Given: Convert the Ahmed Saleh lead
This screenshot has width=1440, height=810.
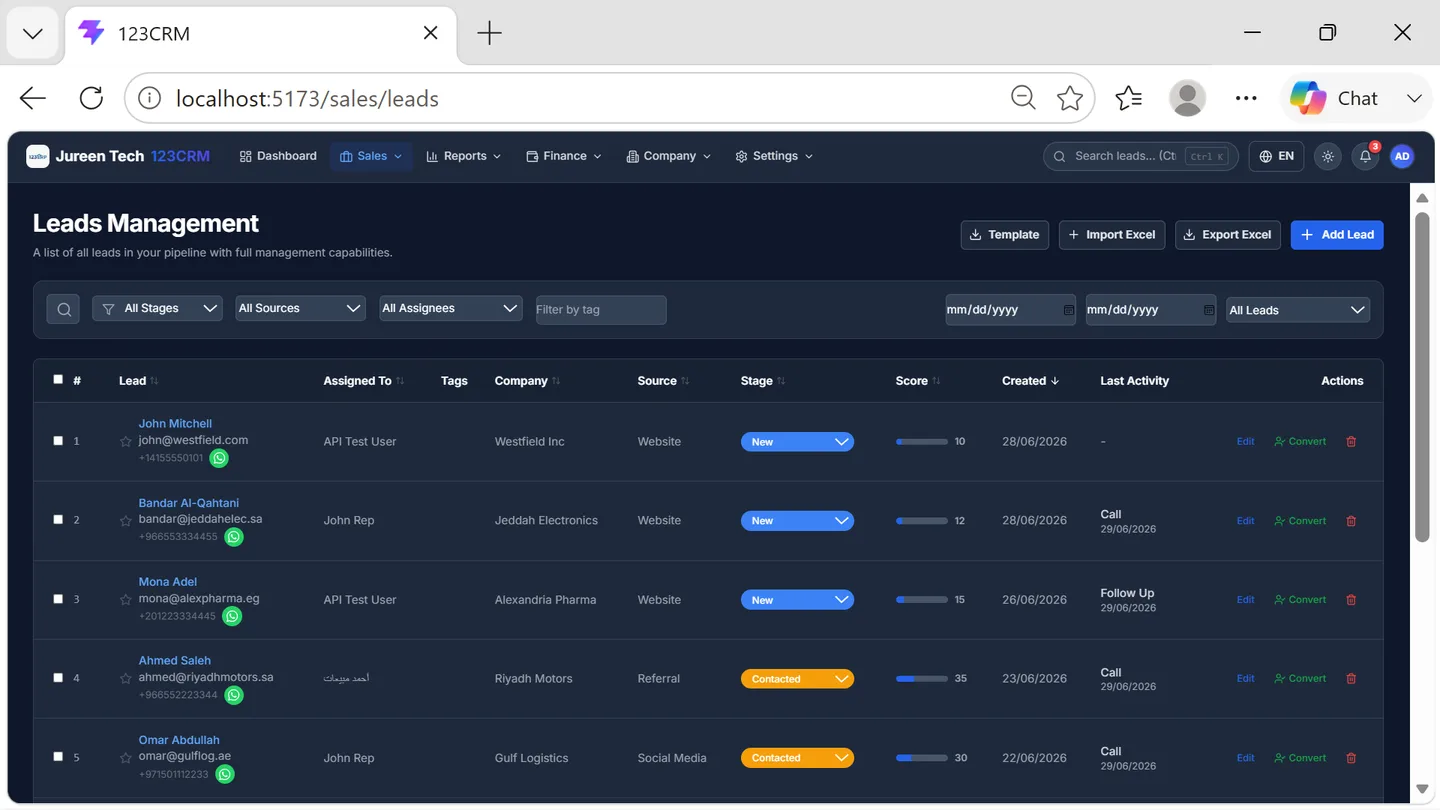Looking at the screenshot, I should [x=1300, y=678].
